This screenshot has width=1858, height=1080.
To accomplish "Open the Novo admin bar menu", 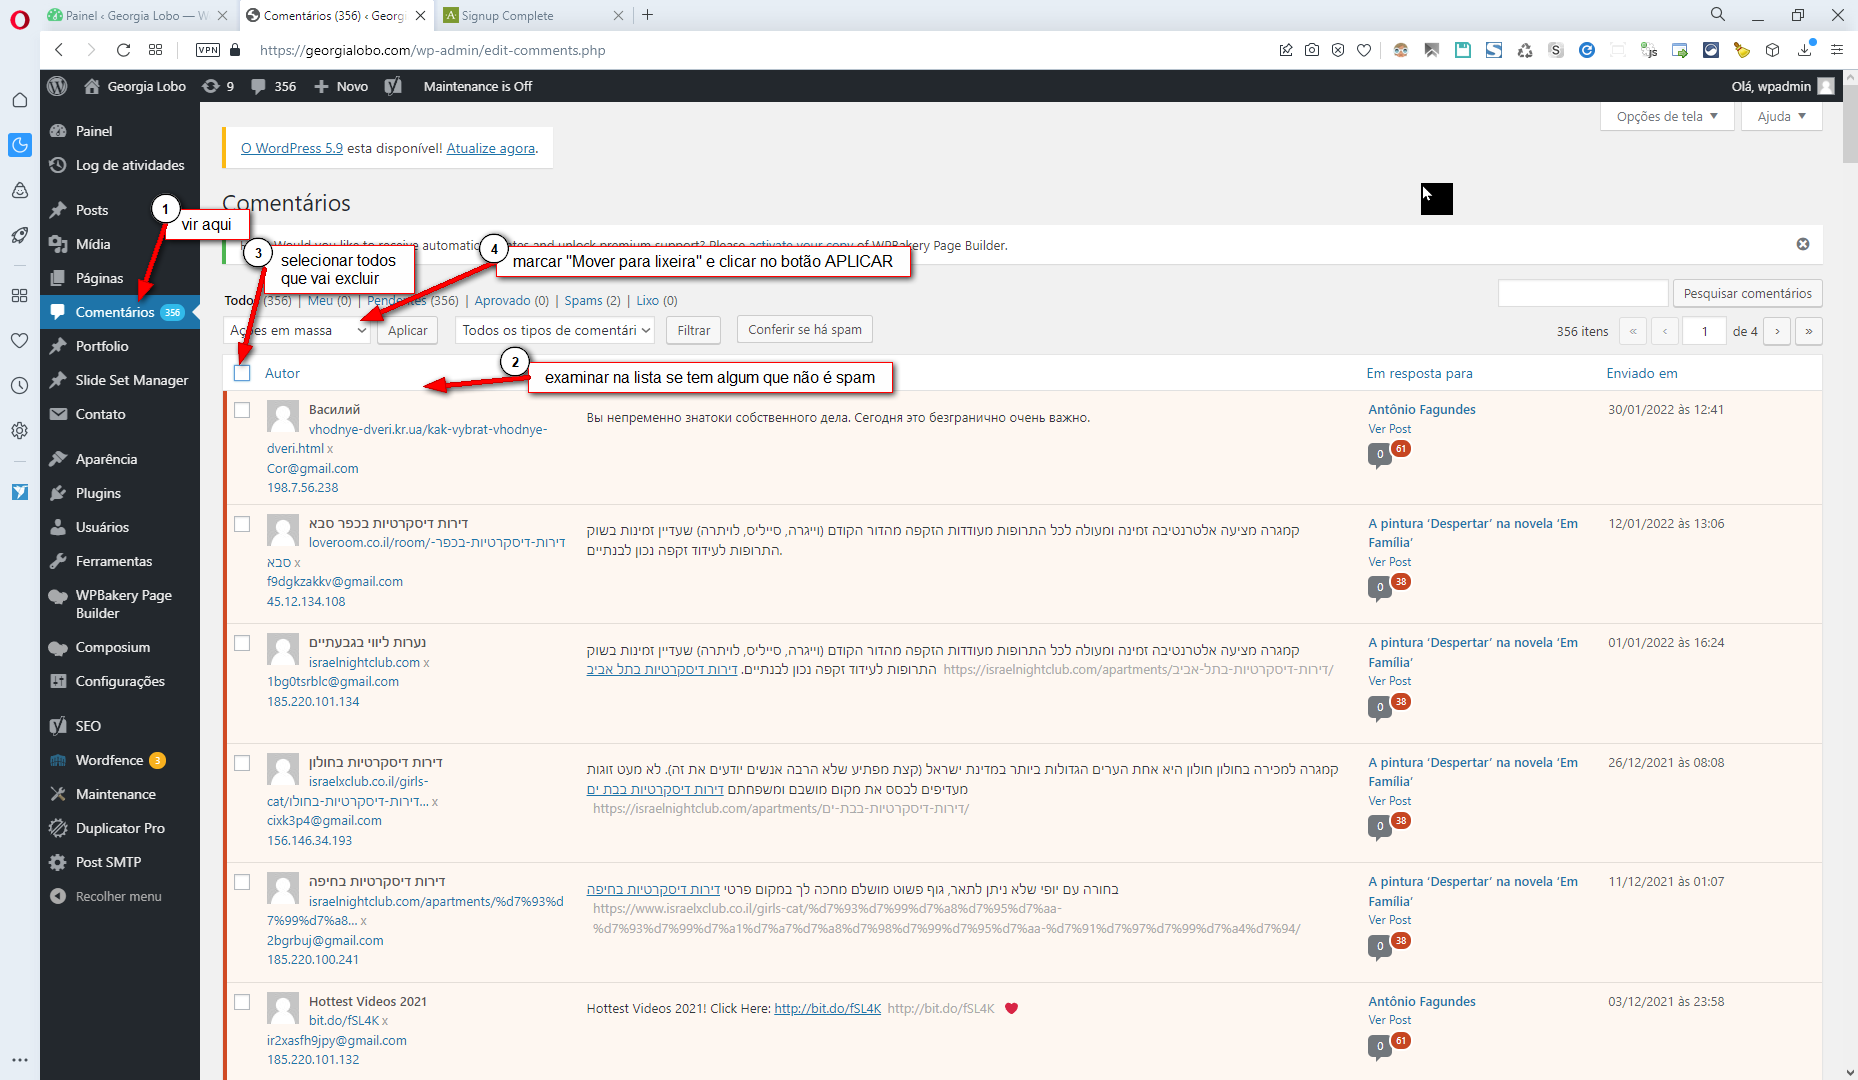I will tap(341, 86).
